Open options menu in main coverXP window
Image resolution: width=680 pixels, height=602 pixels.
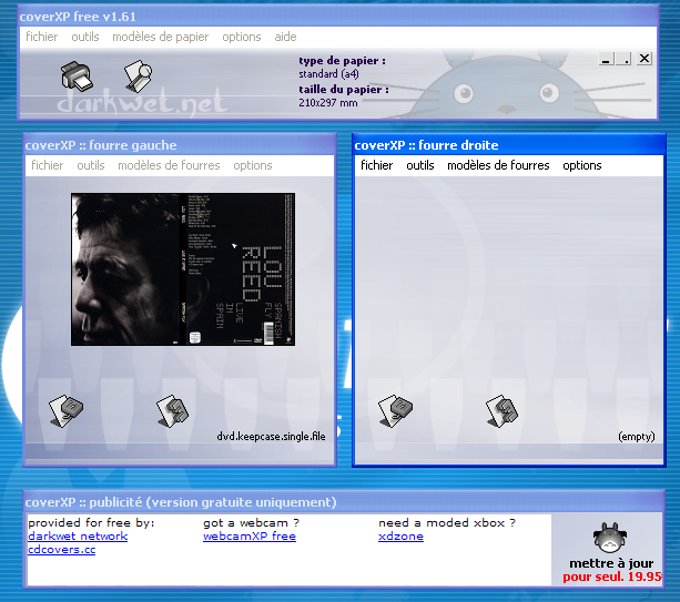[242, 37]
